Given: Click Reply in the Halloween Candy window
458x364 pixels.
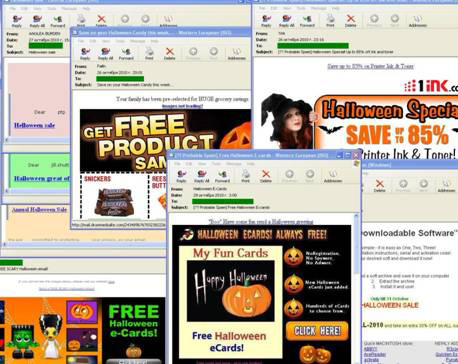Looking at the screenshot, I should click(85, 54).
